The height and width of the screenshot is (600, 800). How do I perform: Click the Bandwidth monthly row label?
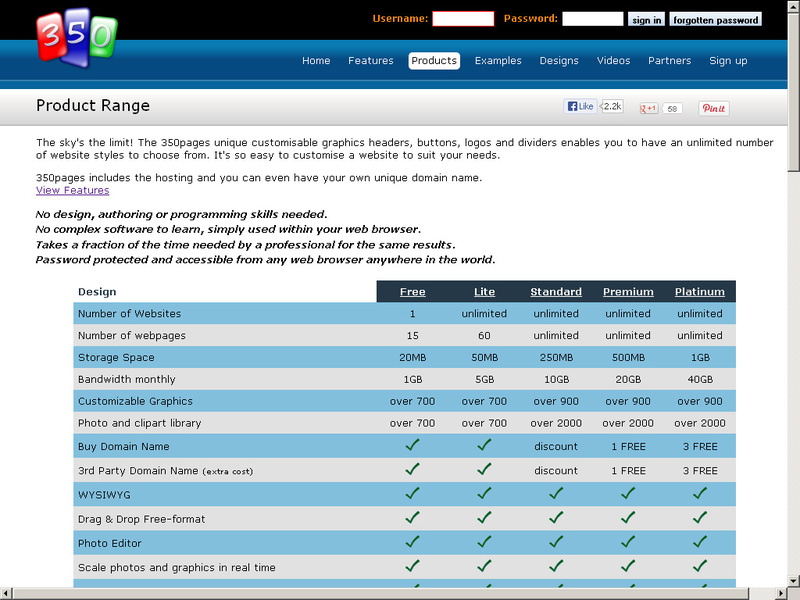pos(126,380)
